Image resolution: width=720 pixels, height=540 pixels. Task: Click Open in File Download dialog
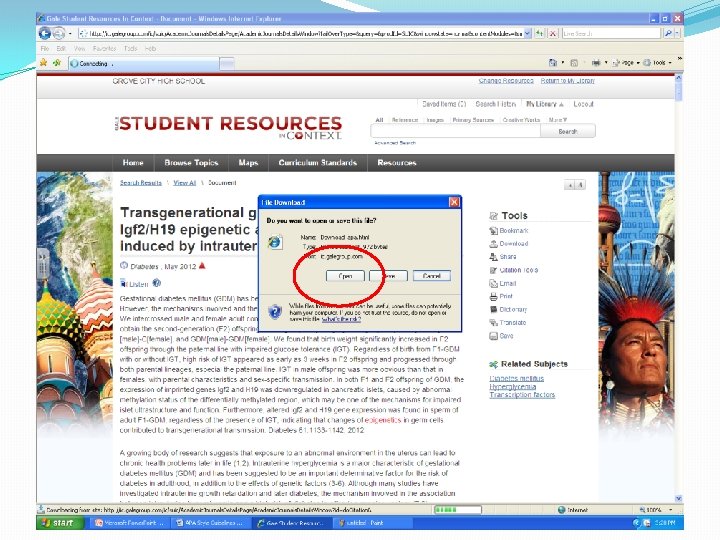(x=345, y=276)
